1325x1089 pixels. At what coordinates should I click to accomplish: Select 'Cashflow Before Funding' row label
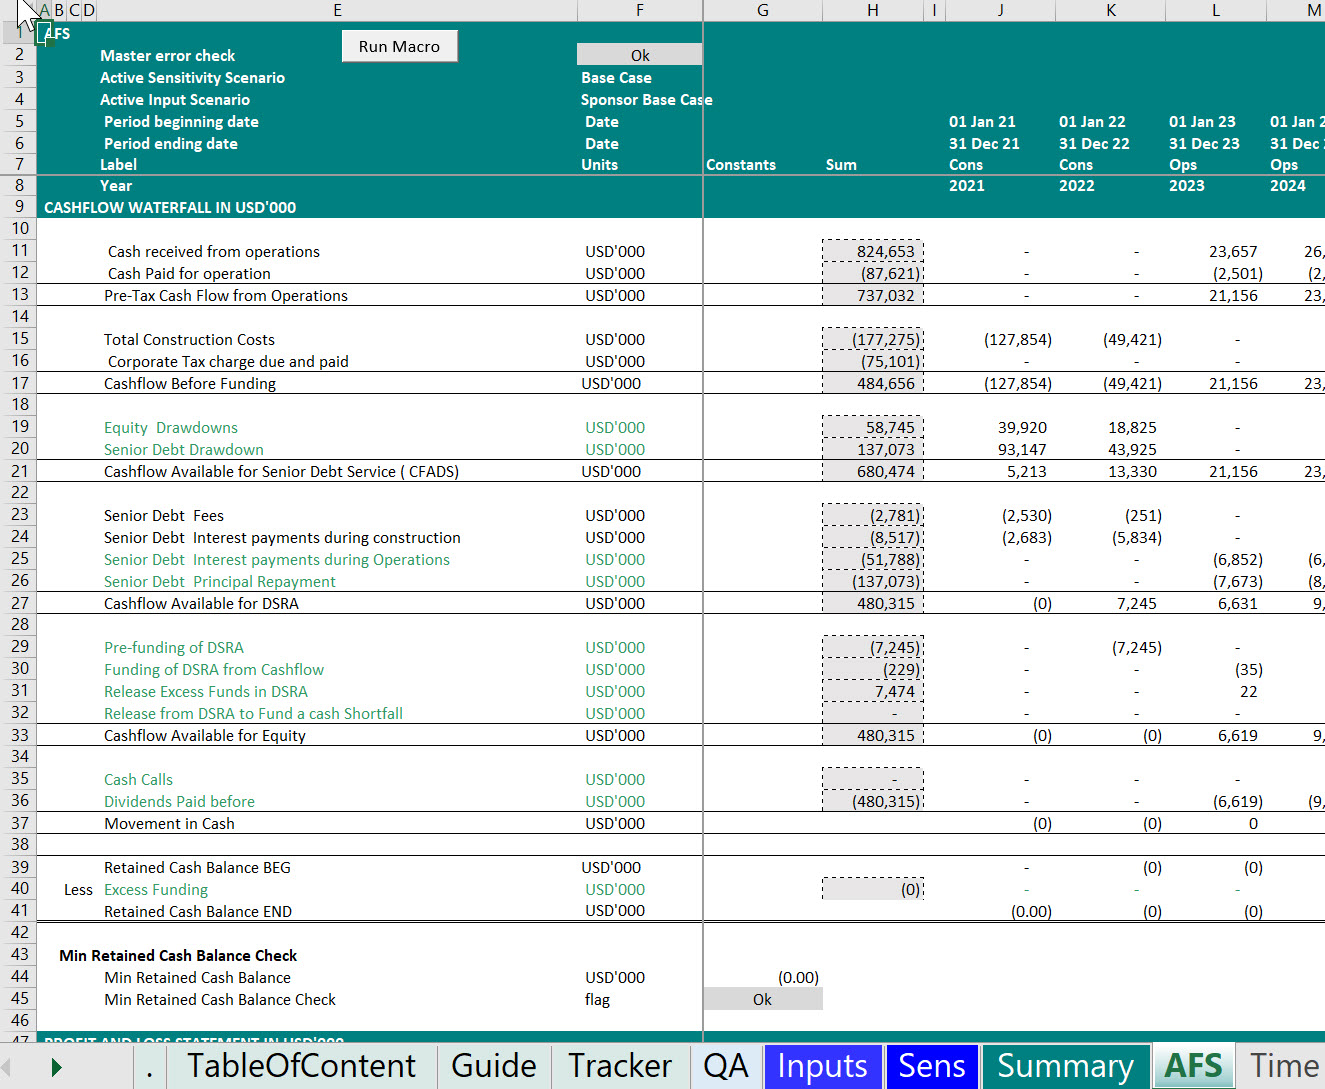190,383
